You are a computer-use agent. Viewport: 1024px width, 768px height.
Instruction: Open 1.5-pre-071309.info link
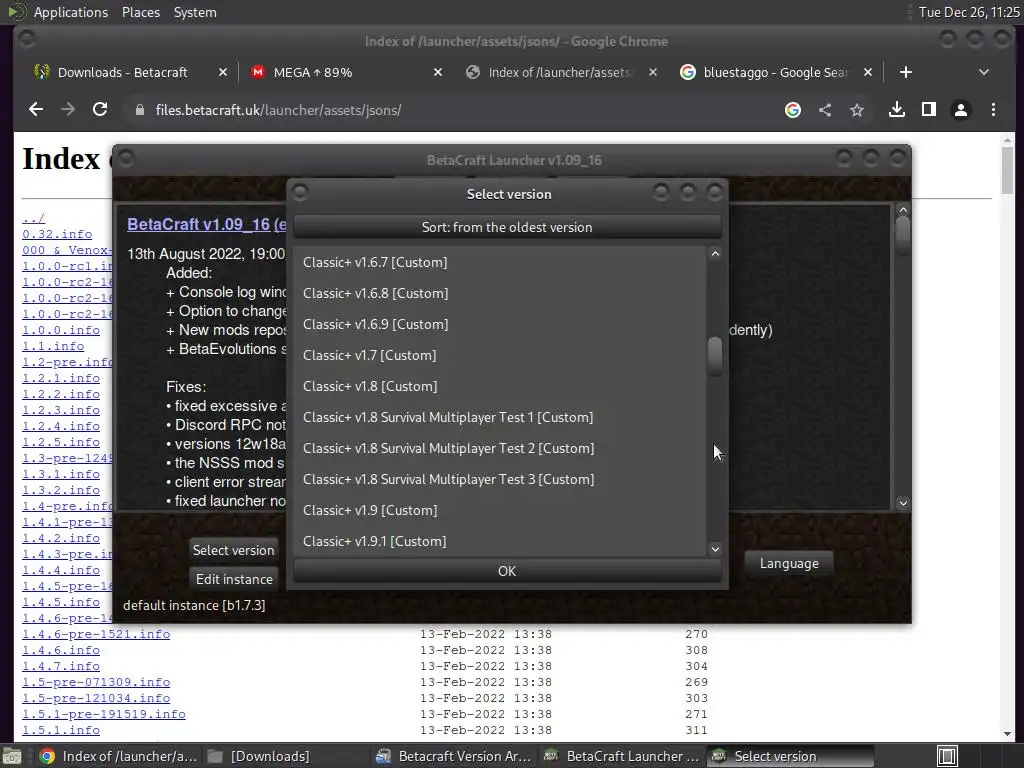96,682
